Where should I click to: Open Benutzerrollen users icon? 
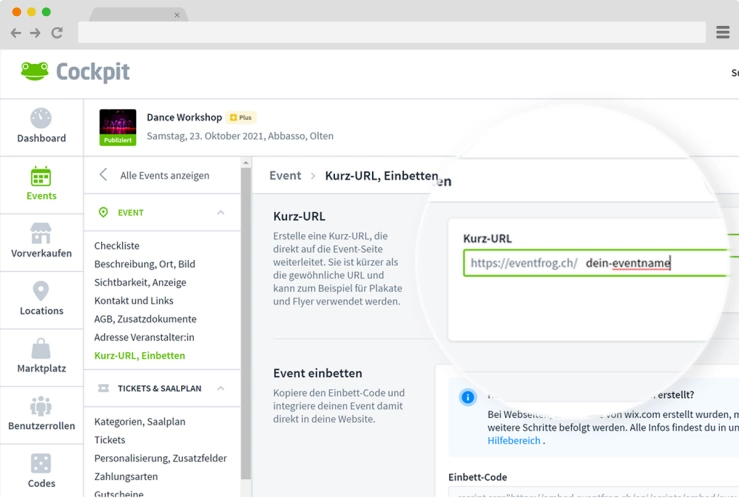(41, 406)
